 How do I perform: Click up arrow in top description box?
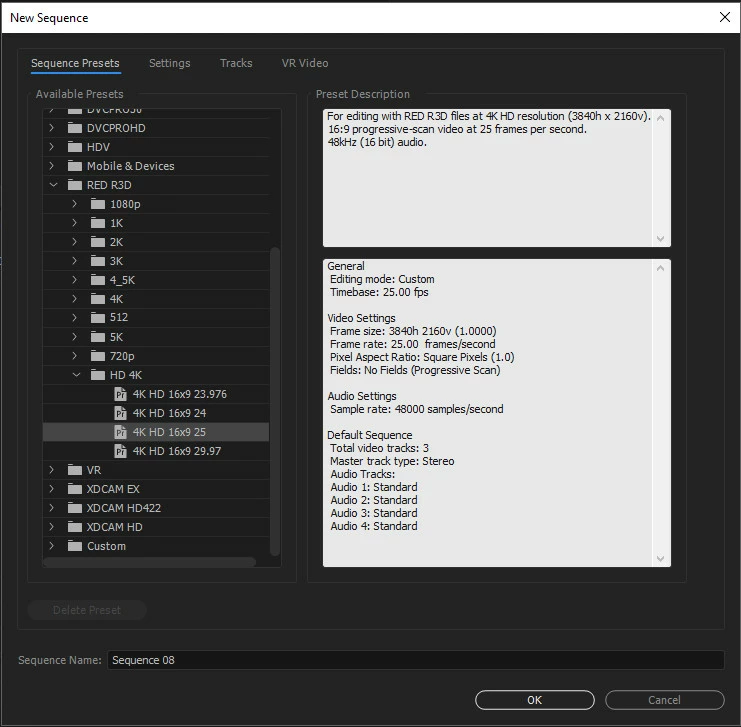(661, 118)
